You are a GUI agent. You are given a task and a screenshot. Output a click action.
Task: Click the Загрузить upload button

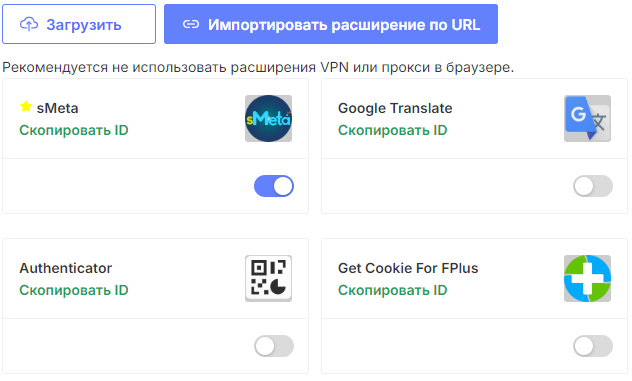(x=79, y=24)
